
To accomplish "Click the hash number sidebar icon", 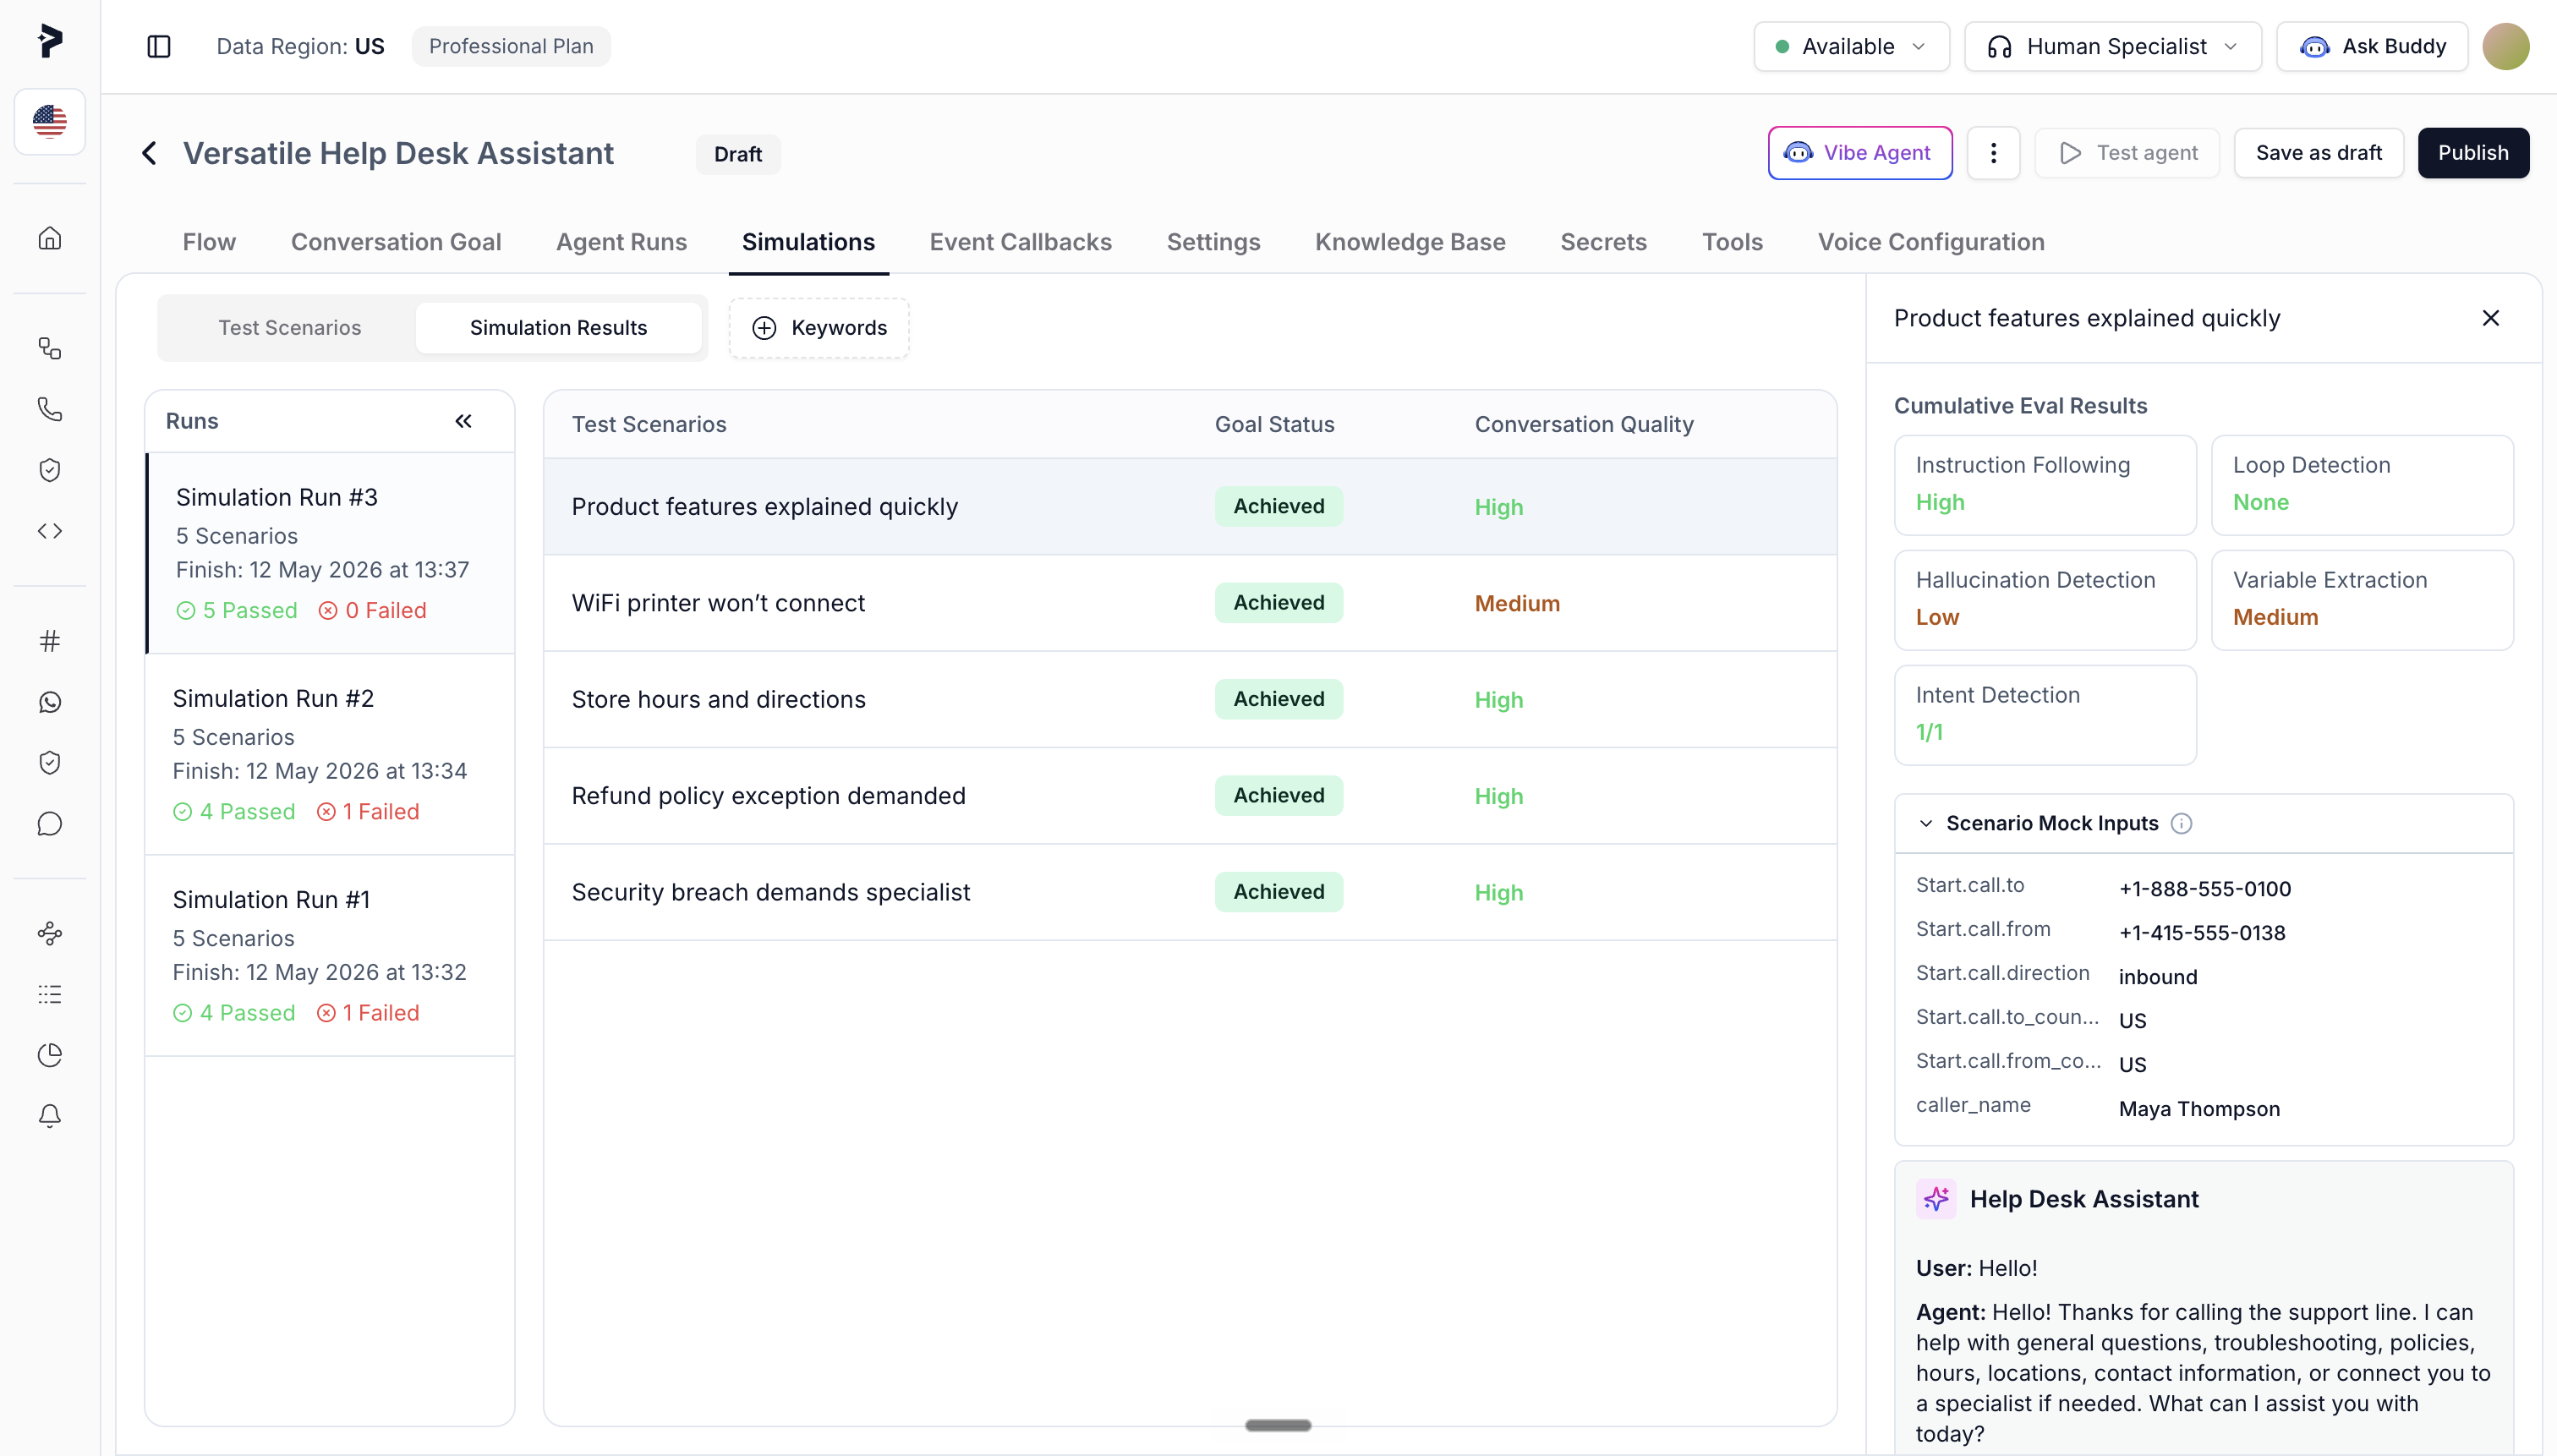I will pos(49,641).
